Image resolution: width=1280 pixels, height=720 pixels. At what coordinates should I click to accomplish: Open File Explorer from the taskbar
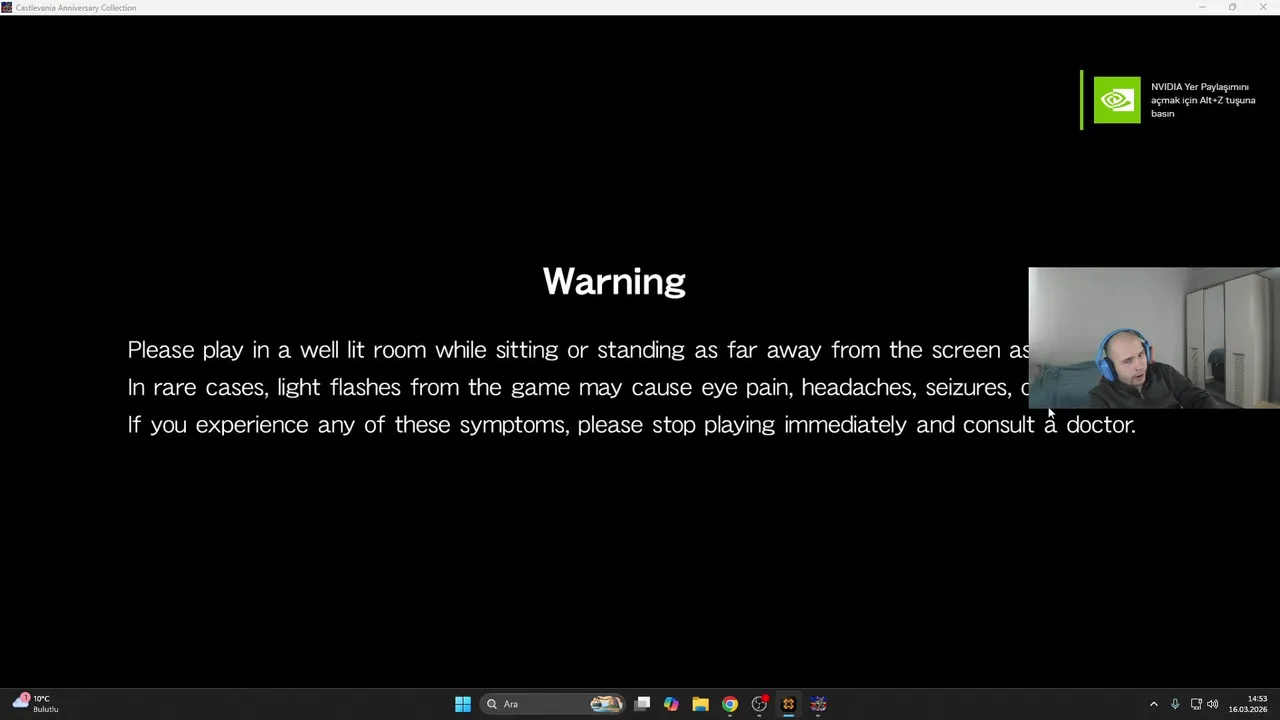[x=700, y=704]
